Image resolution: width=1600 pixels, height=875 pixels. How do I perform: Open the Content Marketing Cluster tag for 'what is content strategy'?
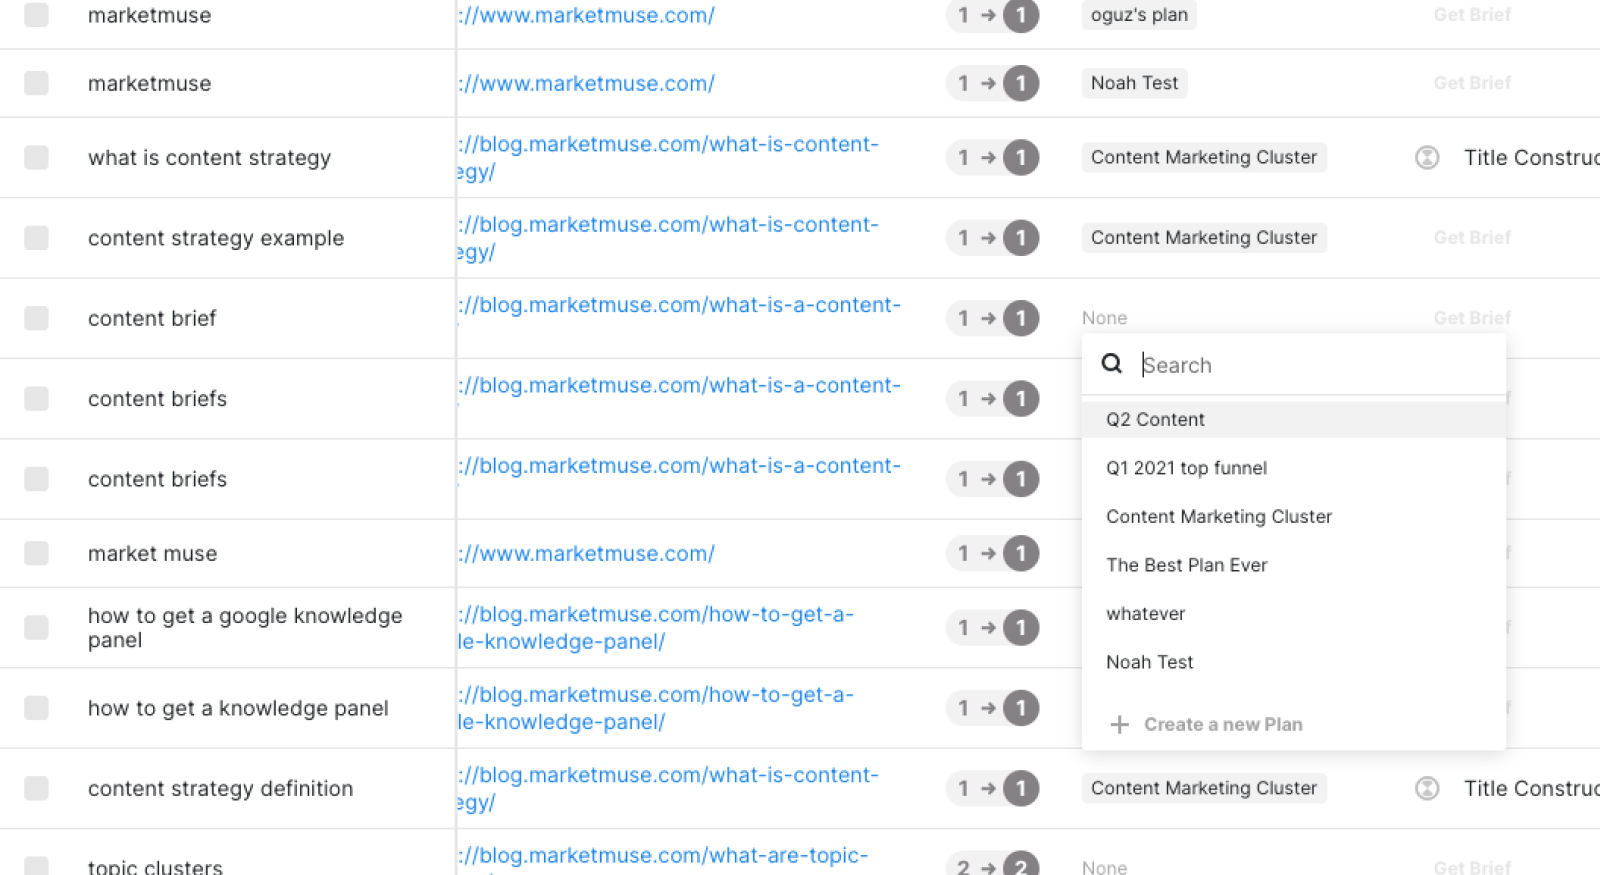click(x=1204, y=157)
